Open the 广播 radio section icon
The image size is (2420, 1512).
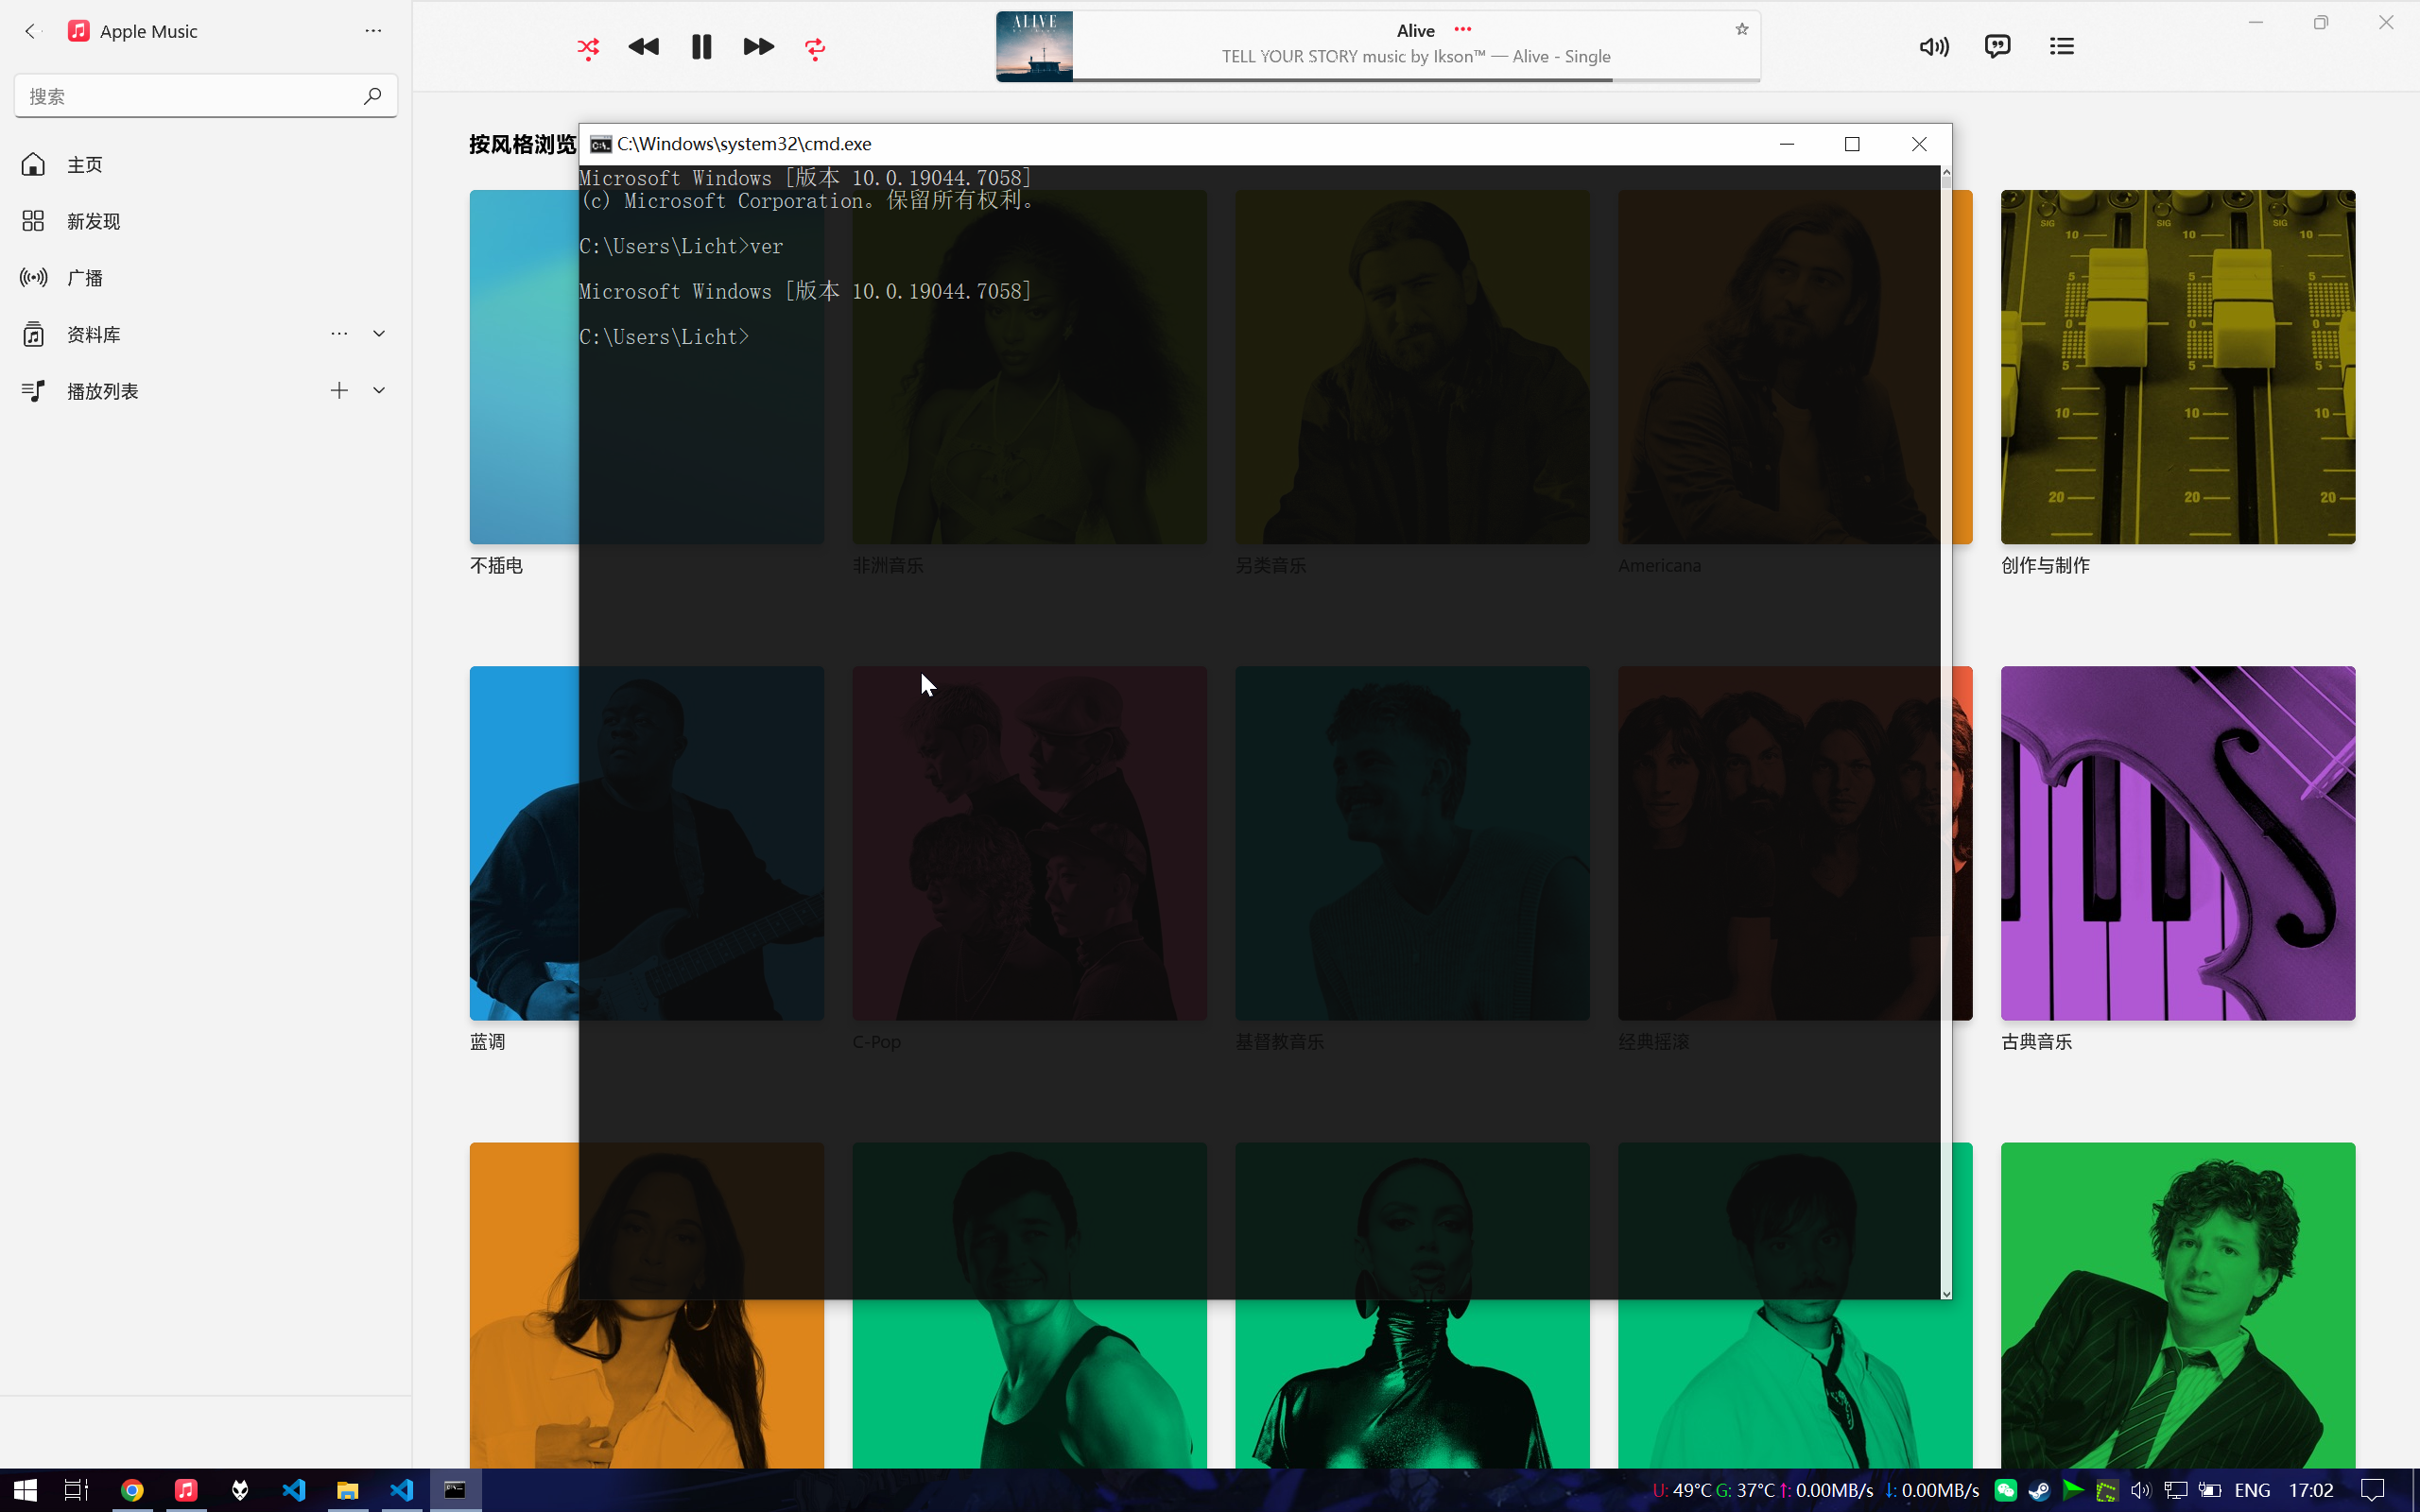(x=33, y=277)
